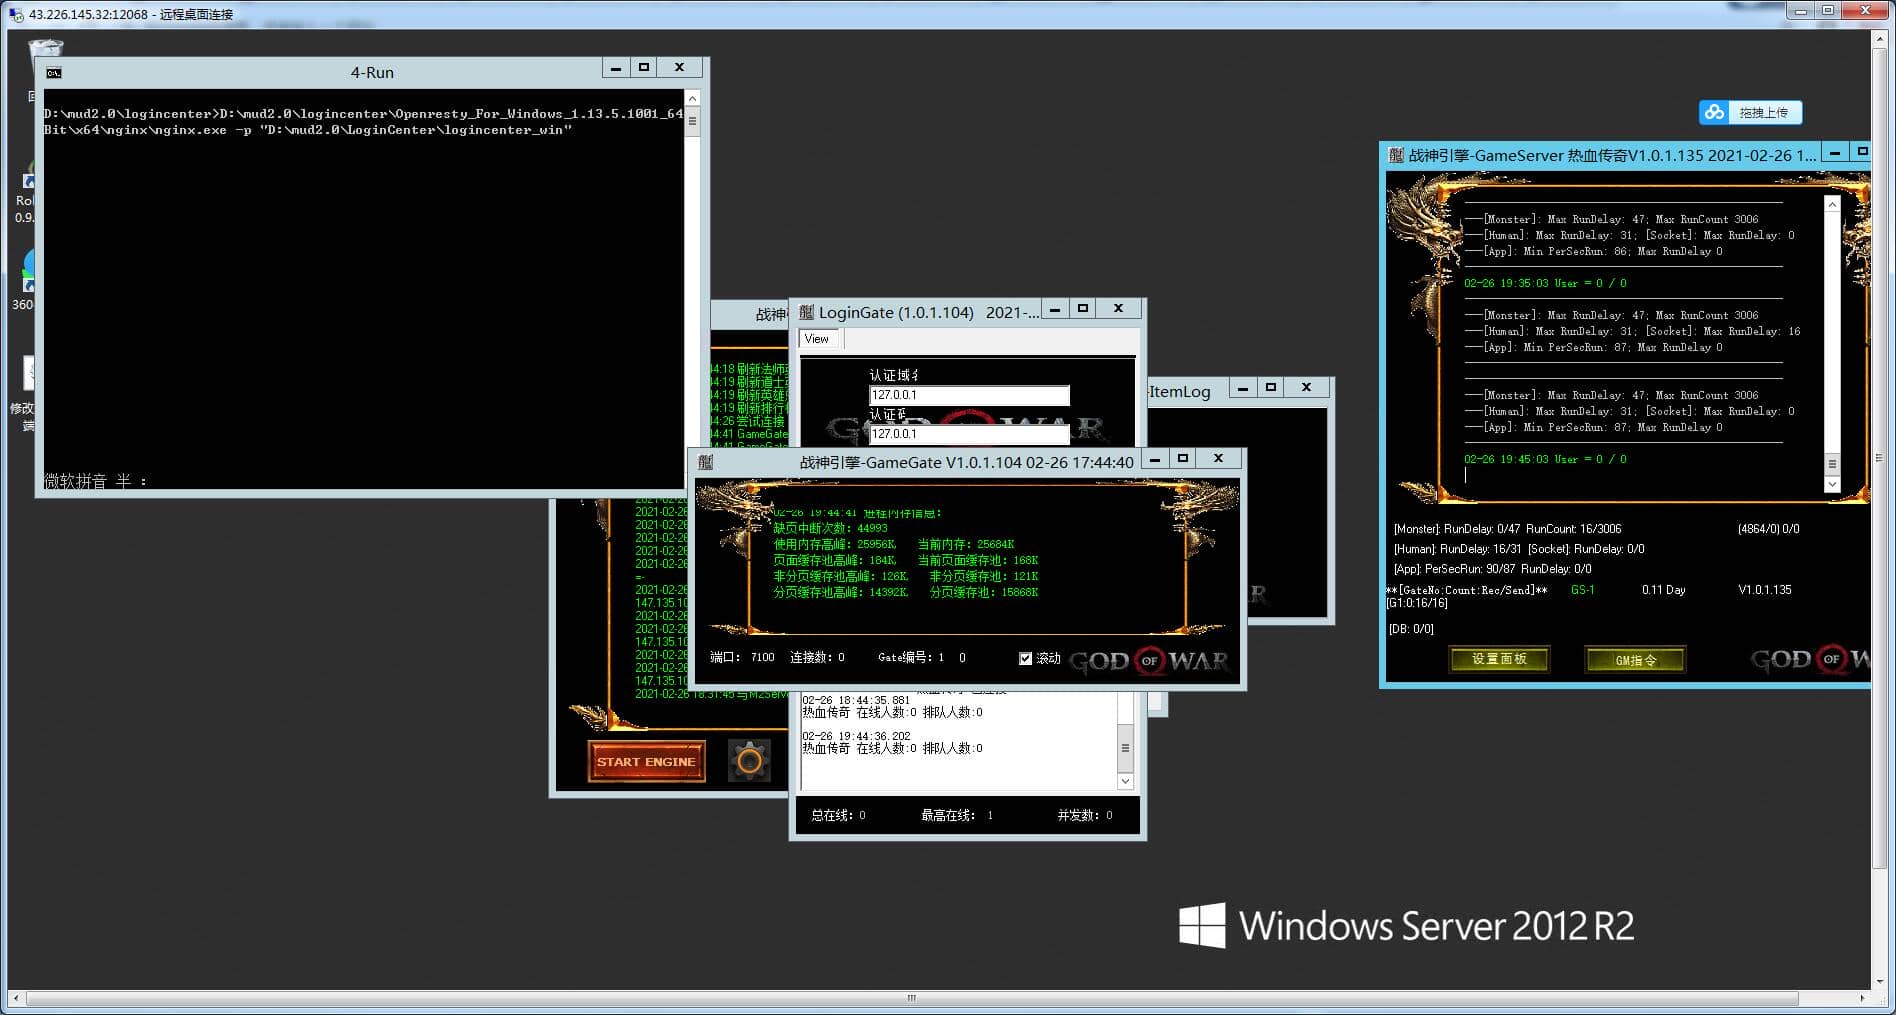
Task: Click the second 127.0.0.1 field in LoginGate
Action: click(969, 434)
